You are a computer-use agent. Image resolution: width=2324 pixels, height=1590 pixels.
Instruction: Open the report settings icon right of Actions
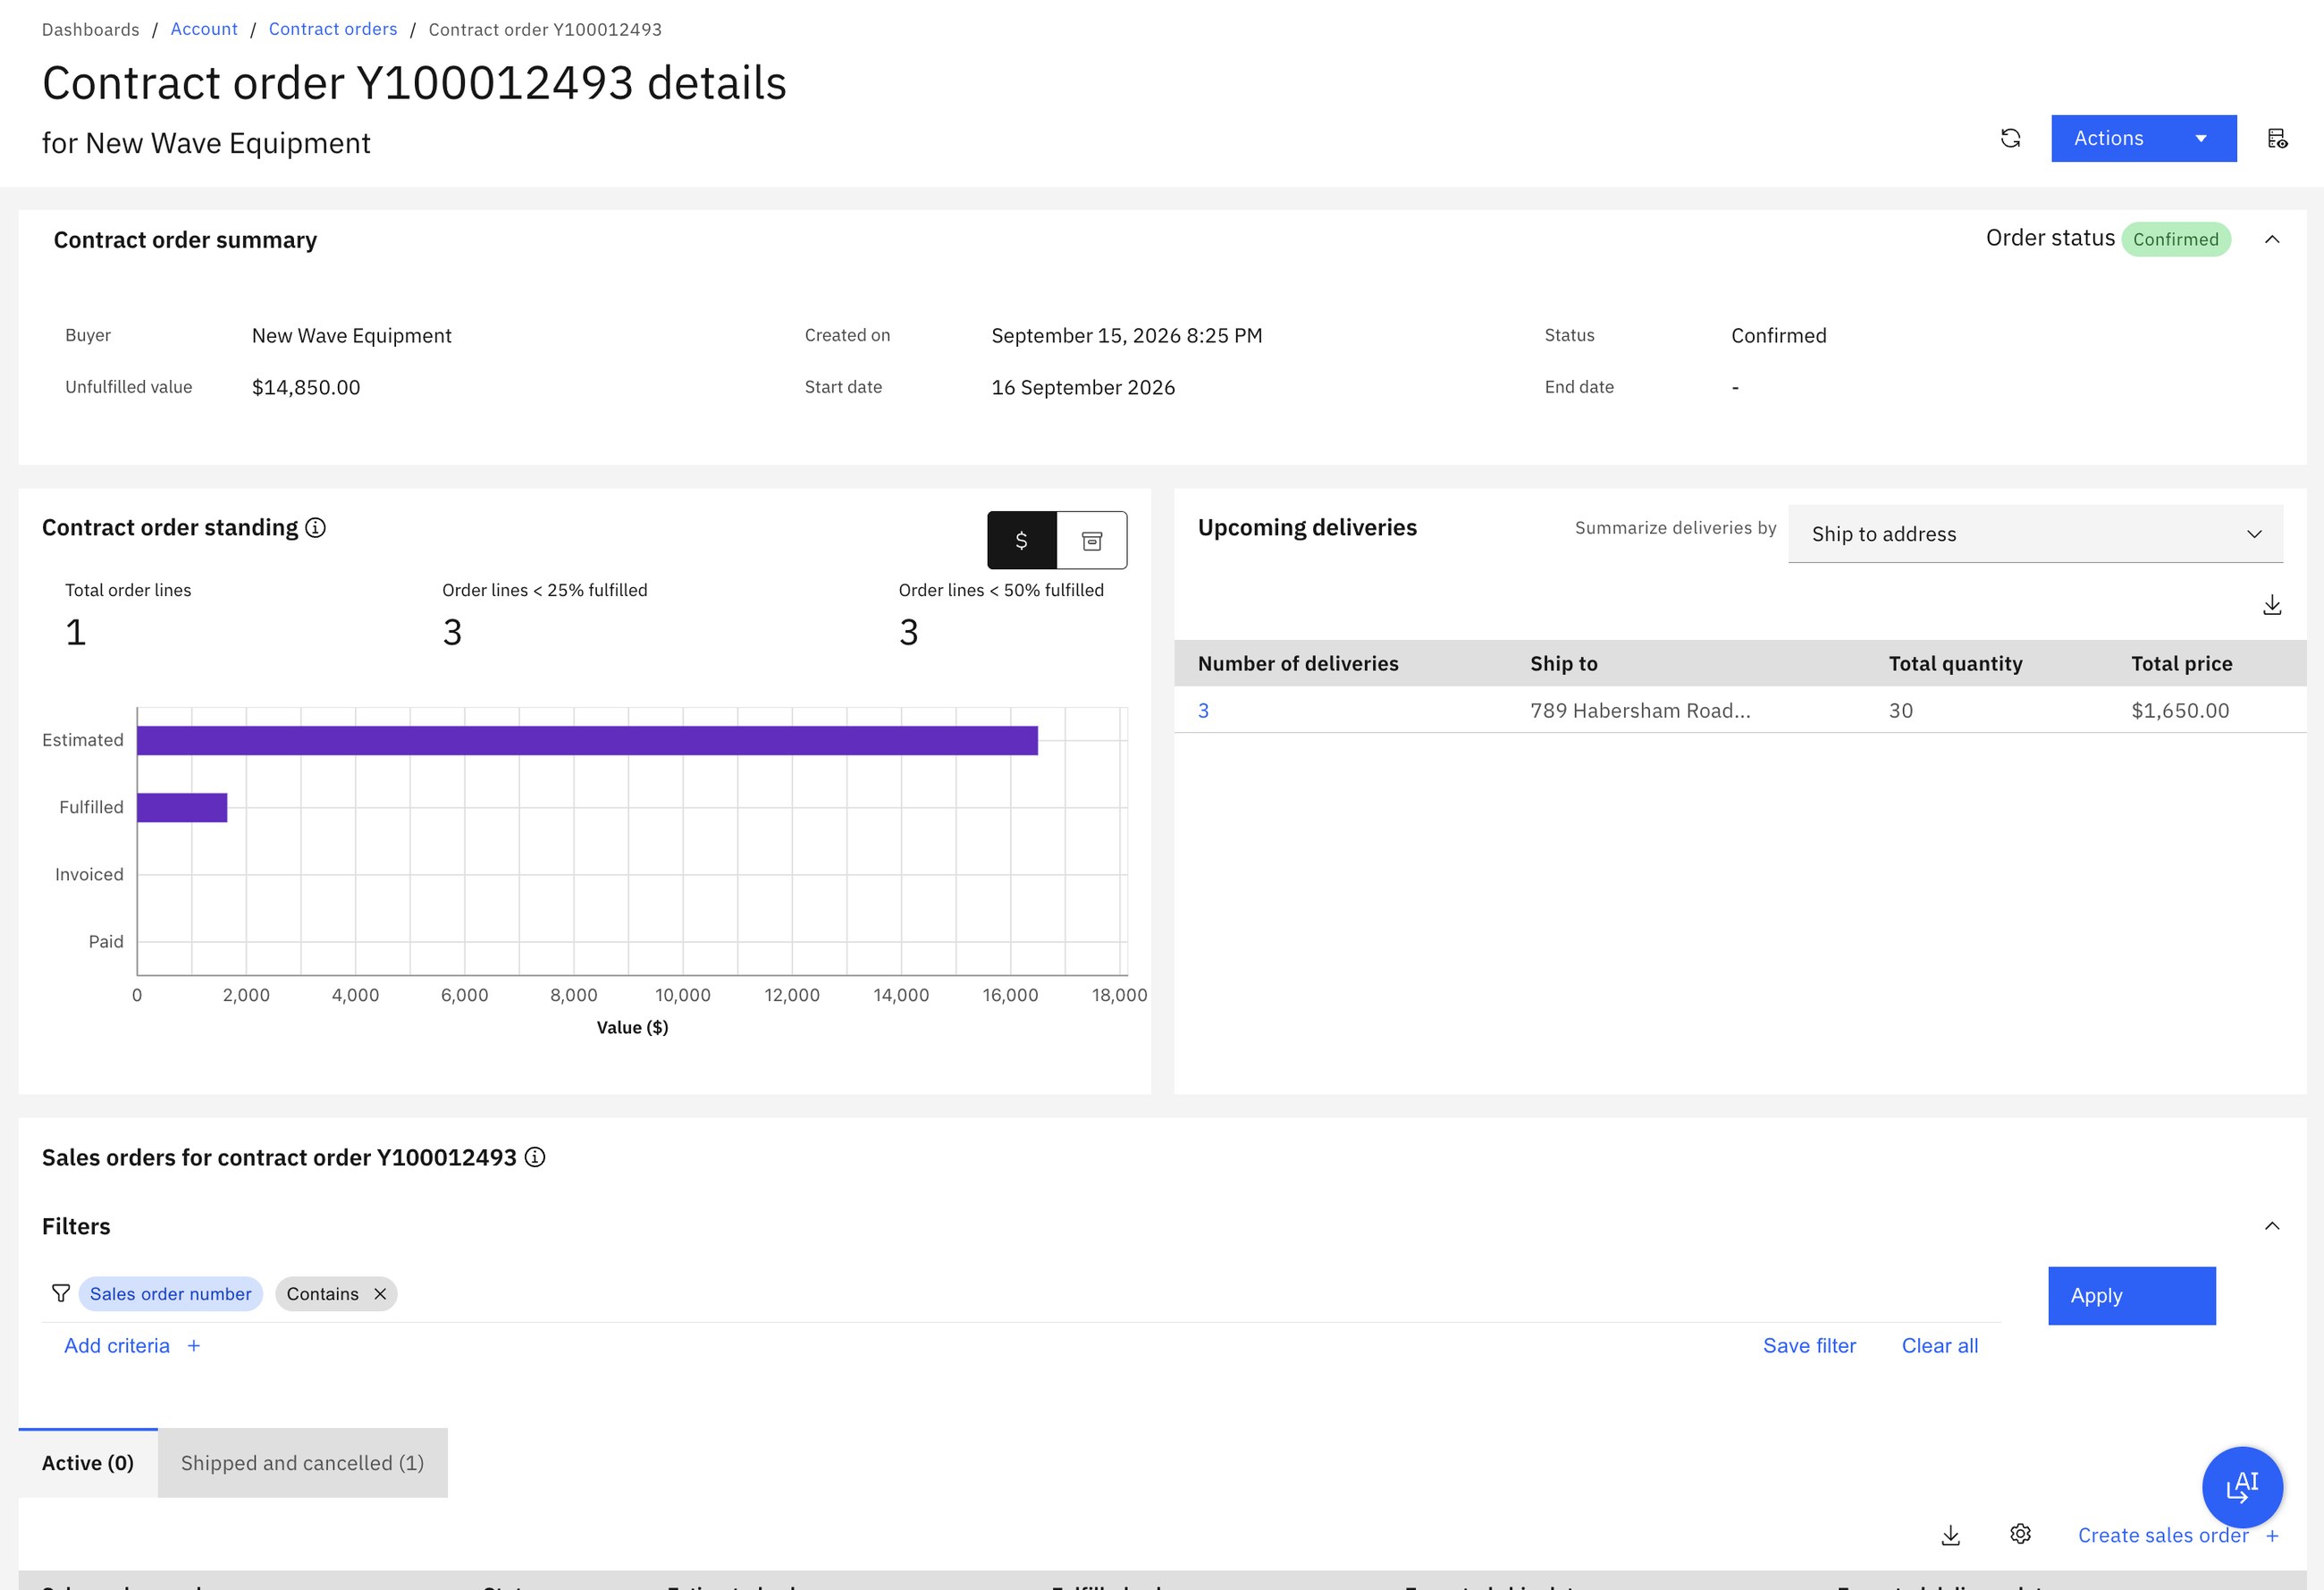2277,138
